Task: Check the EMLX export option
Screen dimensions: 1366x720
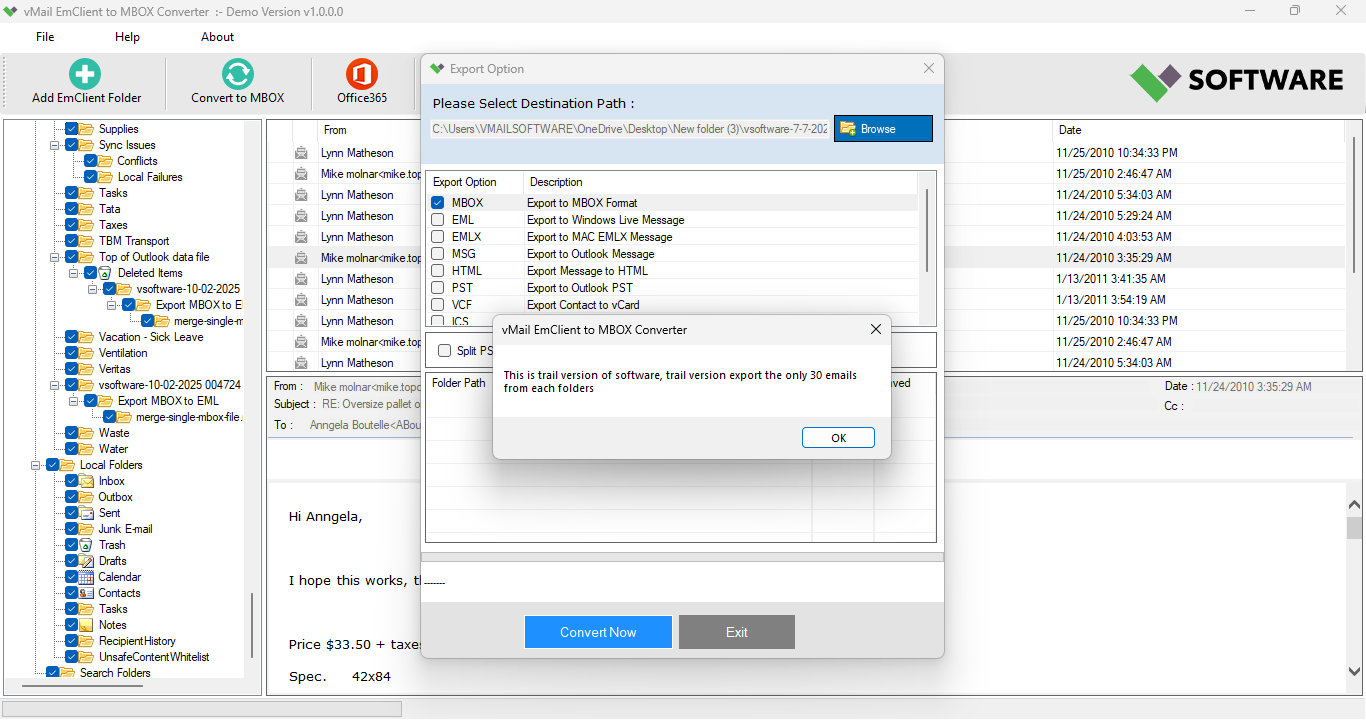Action: (438, 237)
